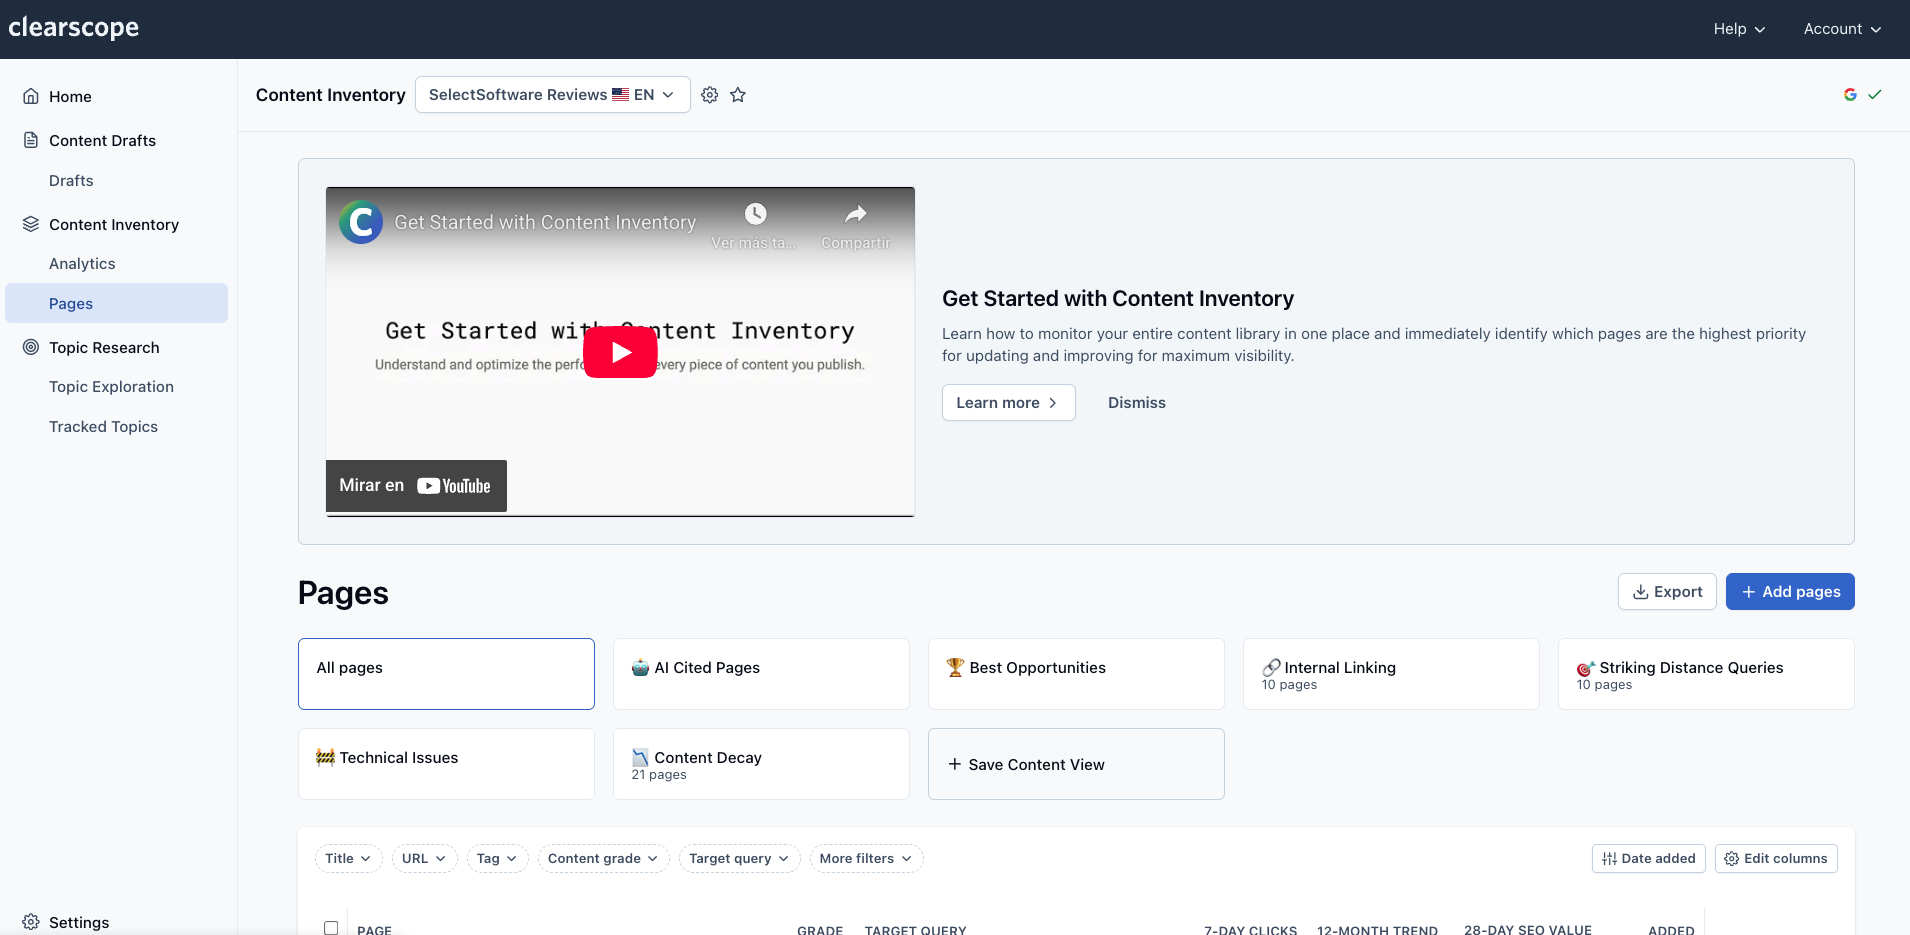The image size is (1910, 935).
Task: Open the Help menu
Action: click(1737, 29)
